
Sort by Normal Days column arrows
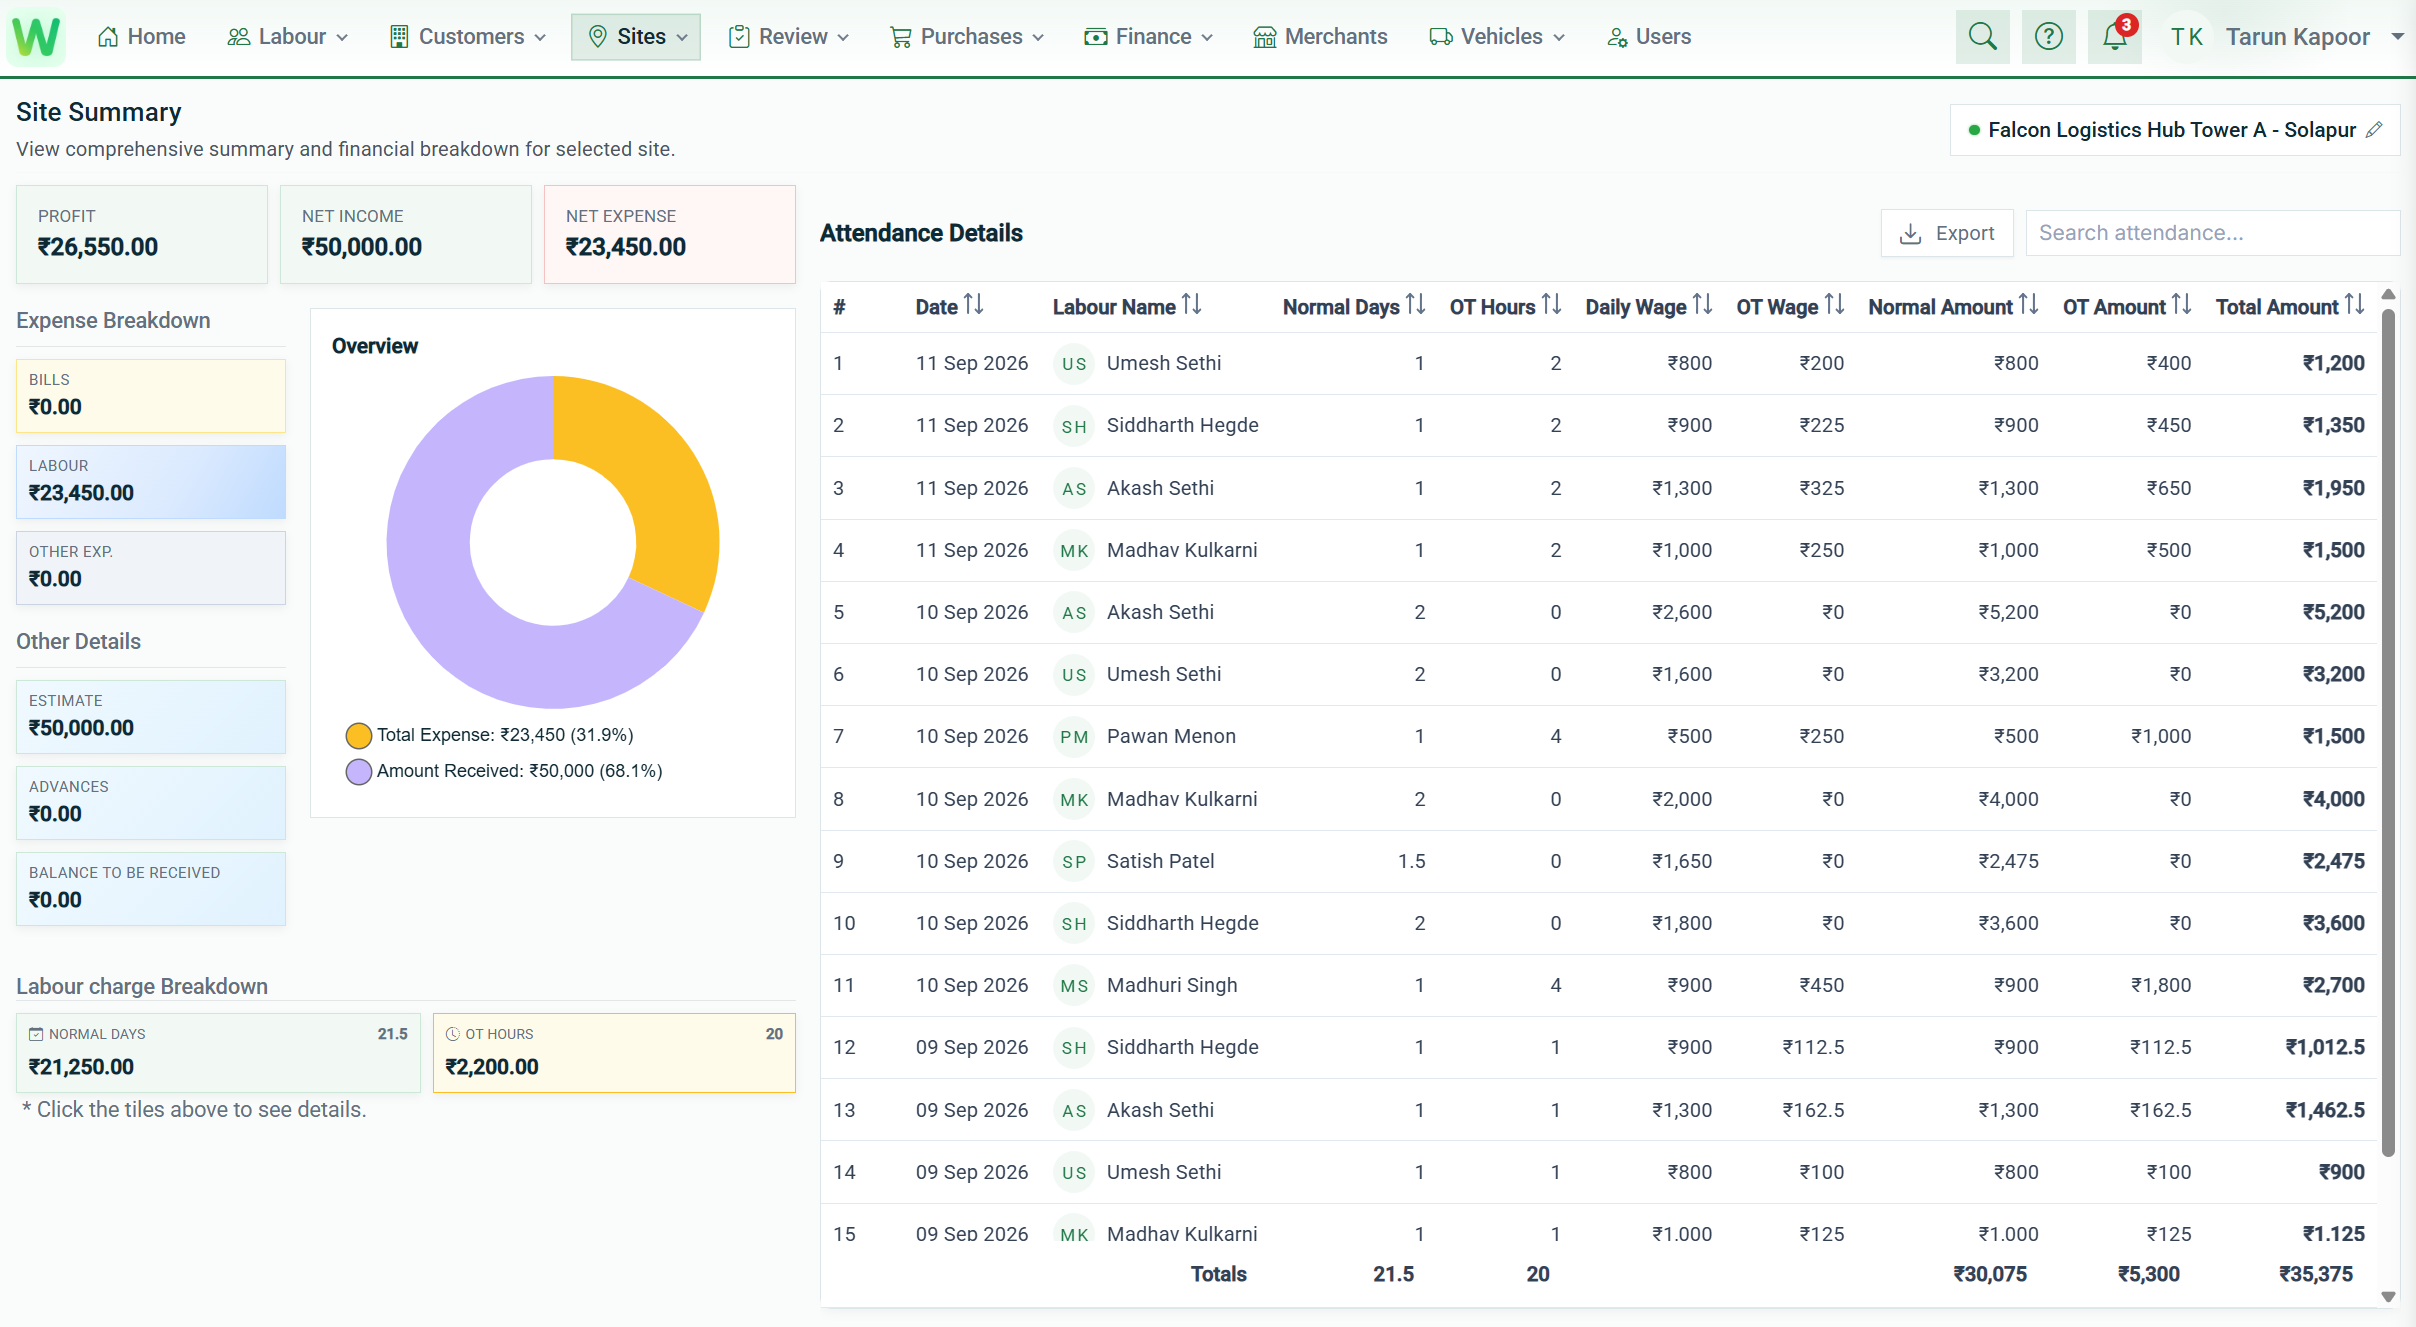point(1415,305)
